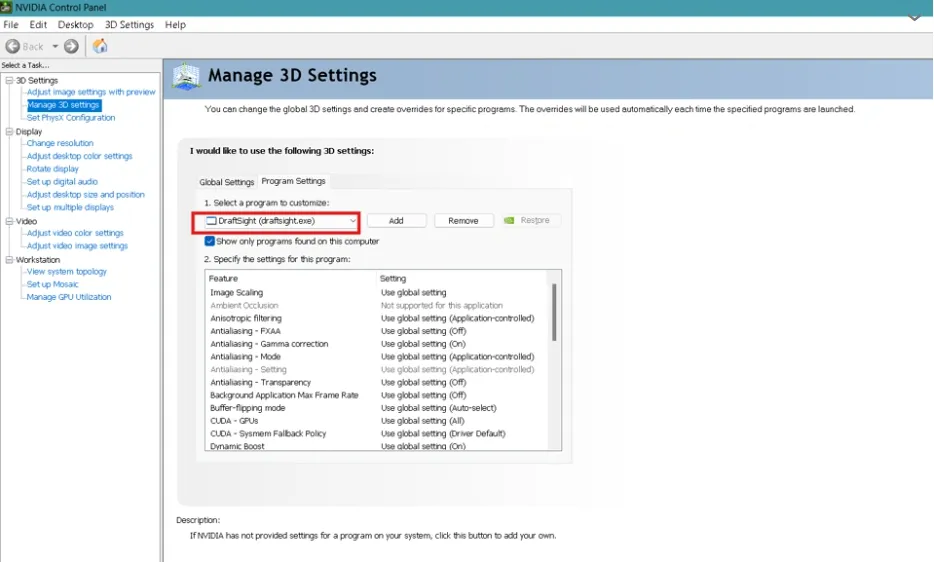
Task: Select the CUDA - GPUs row
Action: pyautogui.click(x=376, y=421)
